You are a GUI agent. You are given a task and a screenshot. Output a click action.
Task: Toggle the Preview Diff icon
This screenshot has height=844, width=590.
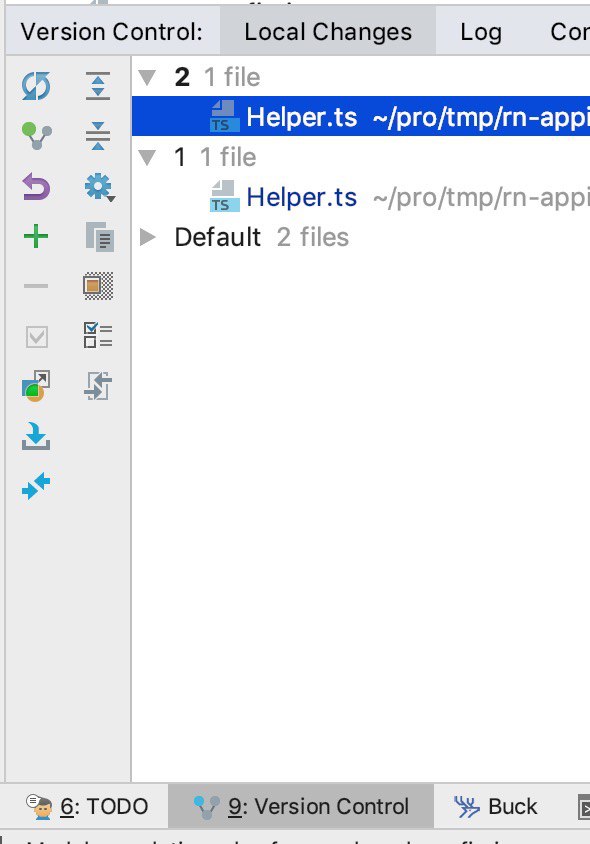tap(99, 286)
